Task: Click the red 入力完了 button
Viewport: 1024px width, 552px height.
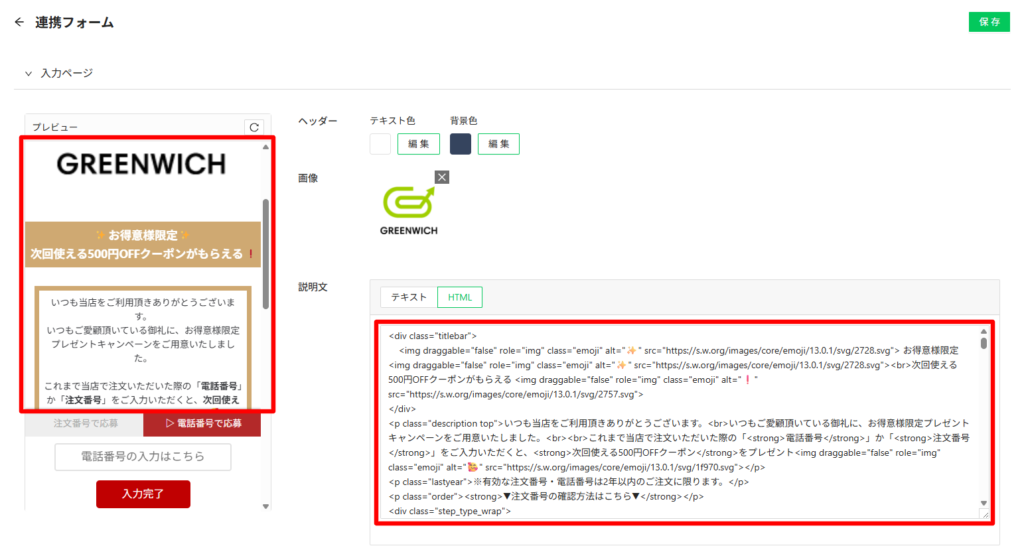Action: tap(143, 494)
